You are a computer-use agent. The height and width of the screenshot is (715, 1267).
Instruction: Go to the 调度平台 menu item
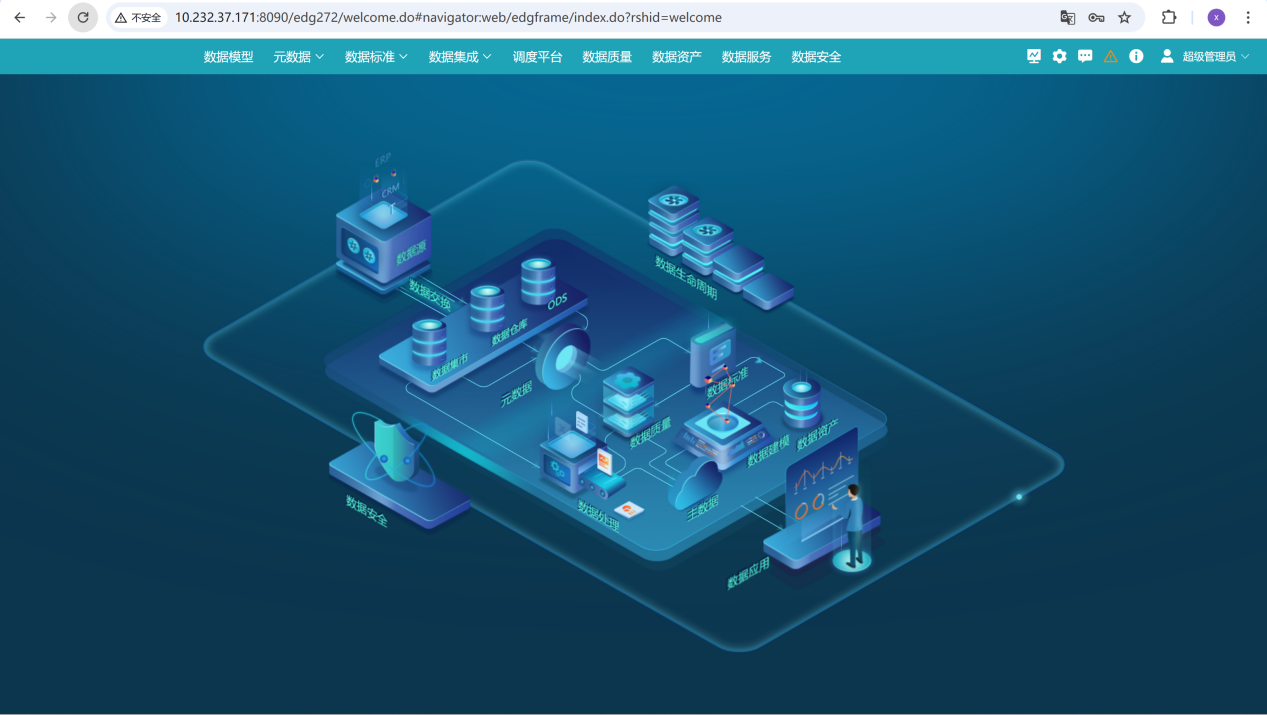click(x=537, y=57)
